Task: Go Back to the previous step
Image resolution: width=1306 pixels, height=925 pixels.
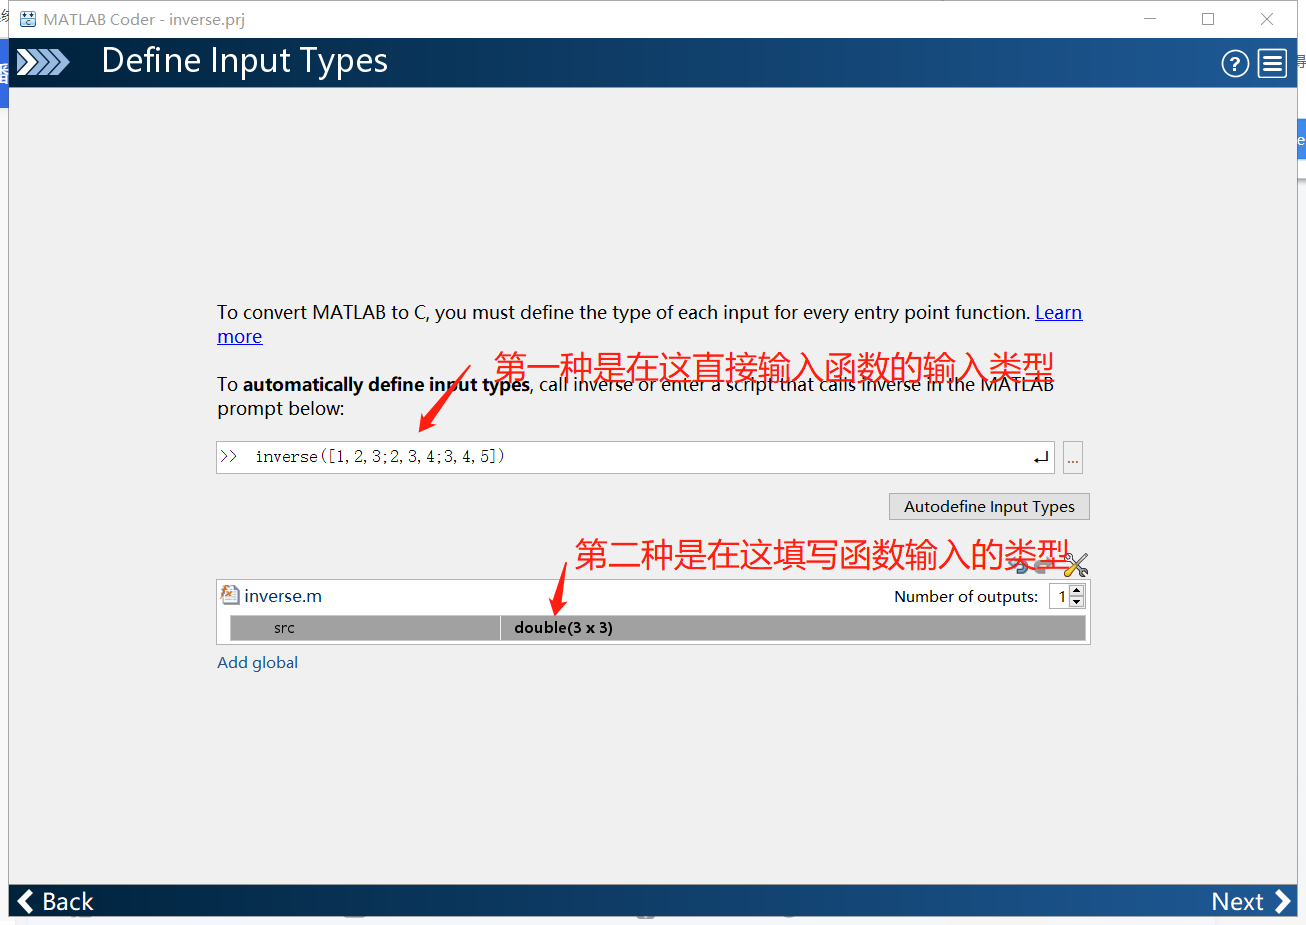Action: pyautogui.click(x=56, y=901)
